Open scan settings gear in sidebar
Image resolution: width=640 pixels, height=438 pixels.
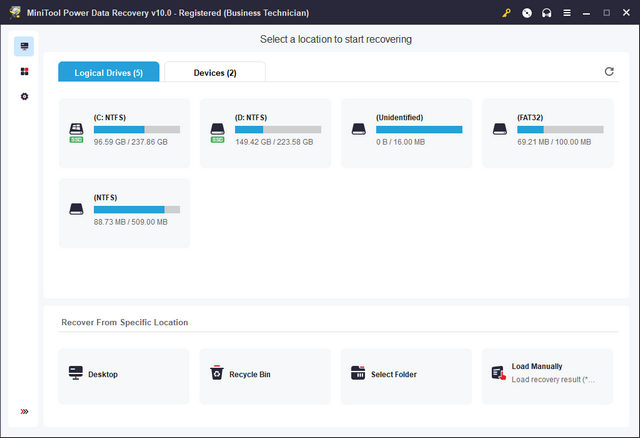24,96
